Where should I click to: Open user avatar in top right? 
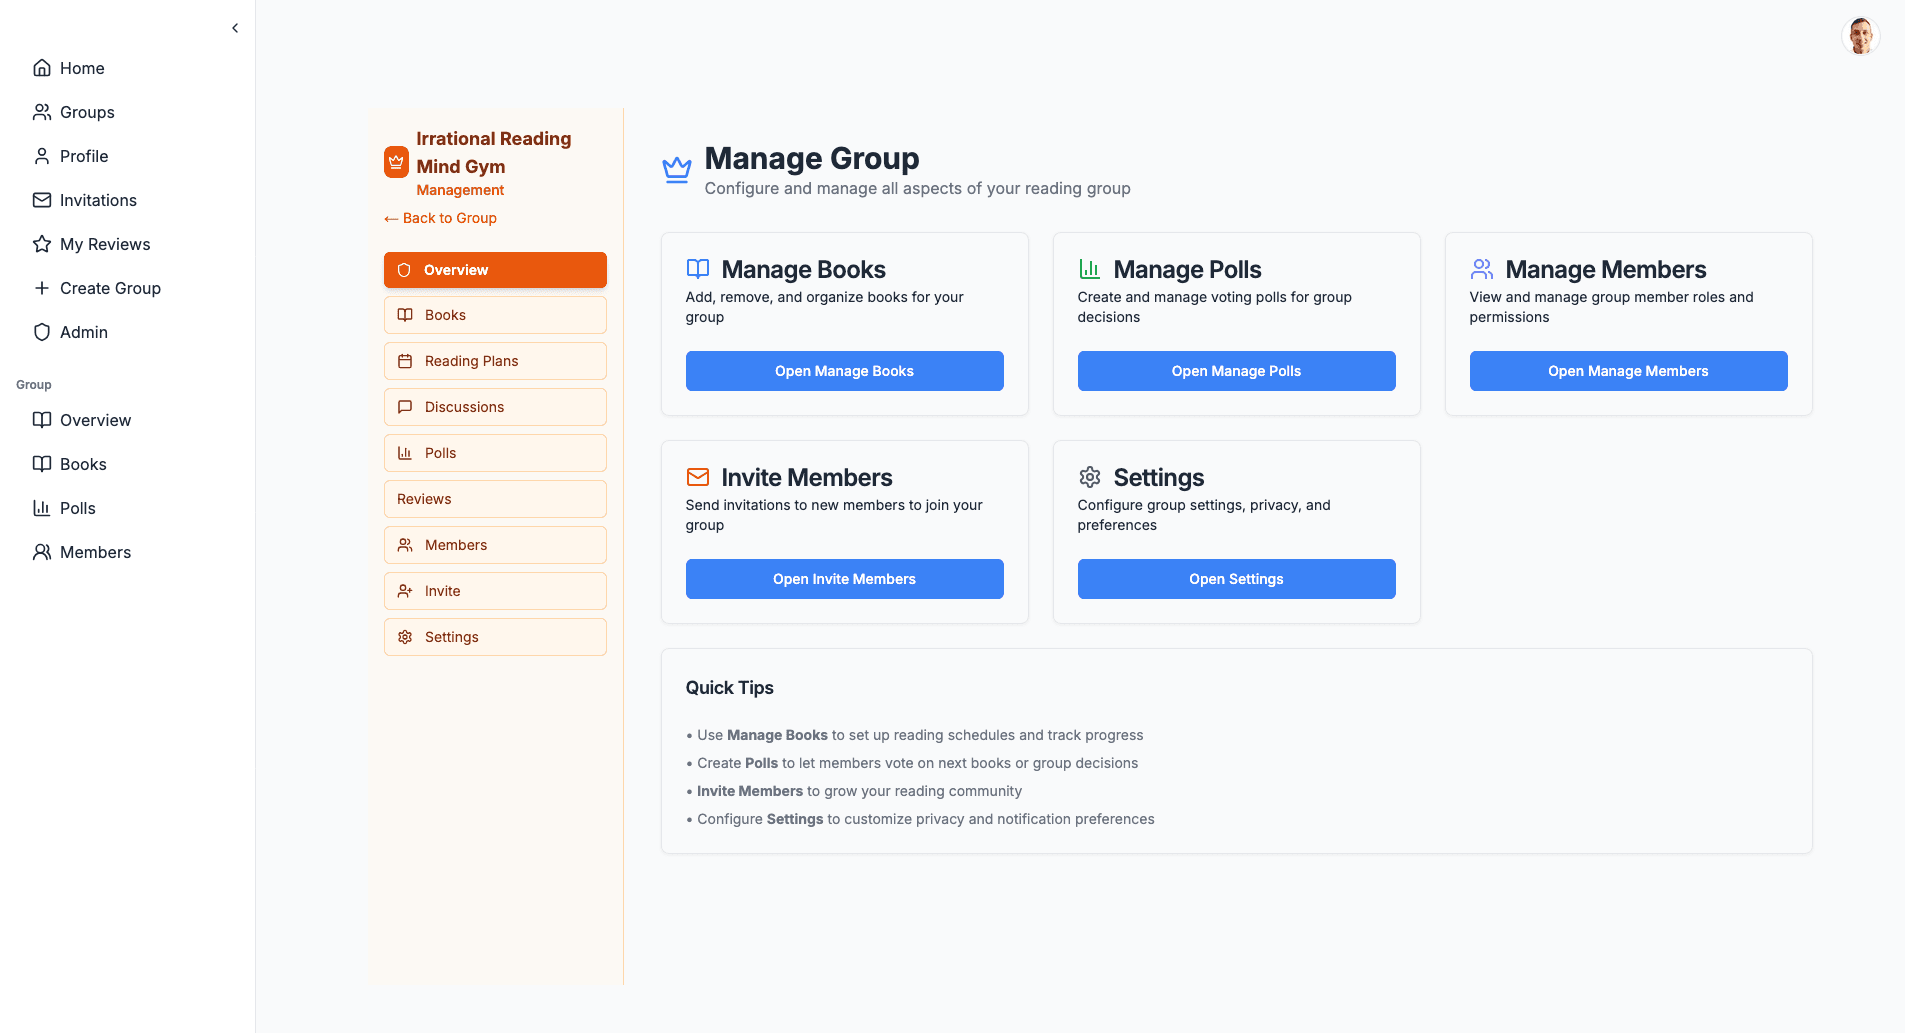coord(1860,36)
